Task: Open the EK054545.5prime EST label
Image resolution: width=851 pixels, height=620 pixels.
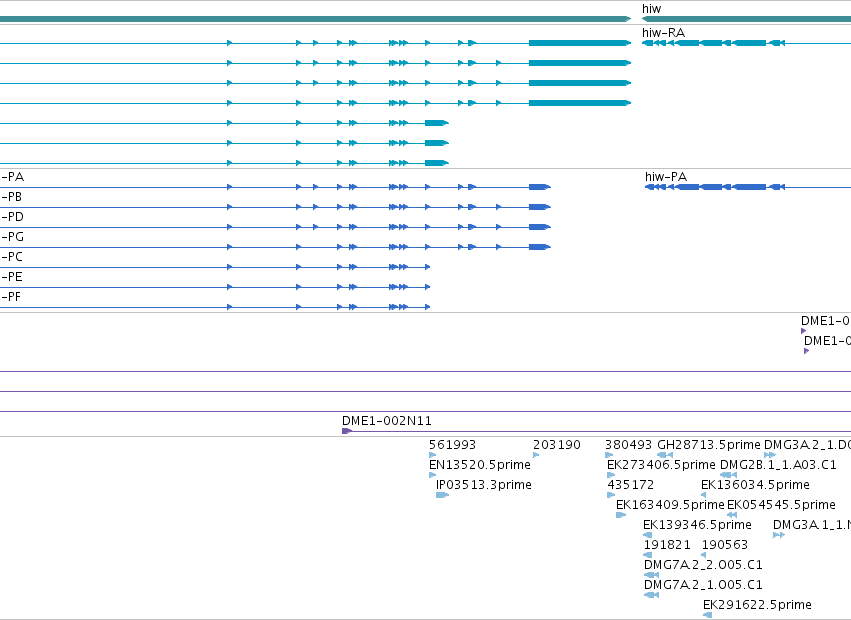Action: coord(781,505)
